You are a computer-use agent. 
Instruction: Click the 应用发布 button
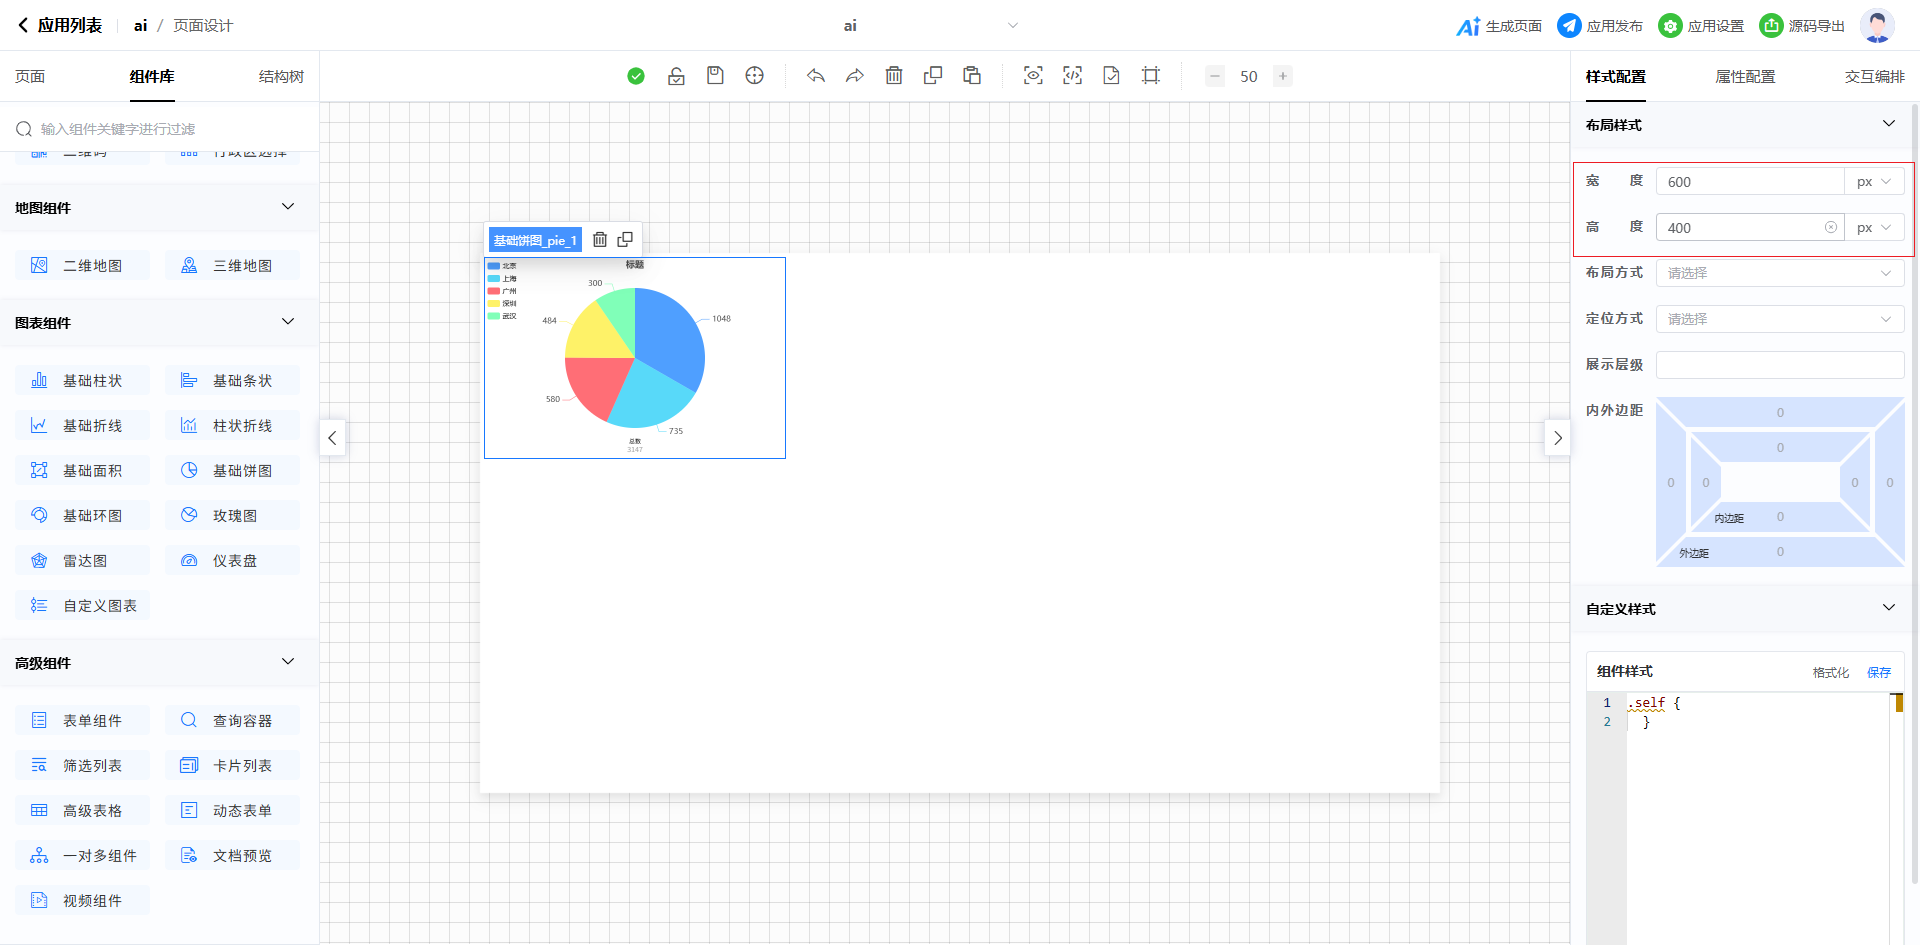(1600, 26)
